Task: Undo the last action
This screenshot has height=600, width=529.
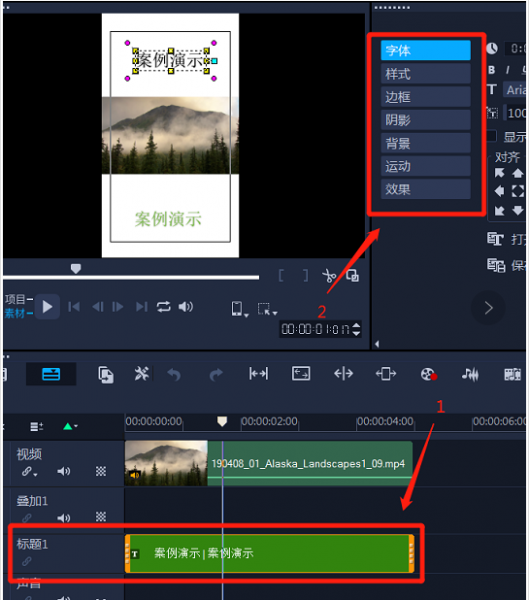Action: (x=174, y=374)
